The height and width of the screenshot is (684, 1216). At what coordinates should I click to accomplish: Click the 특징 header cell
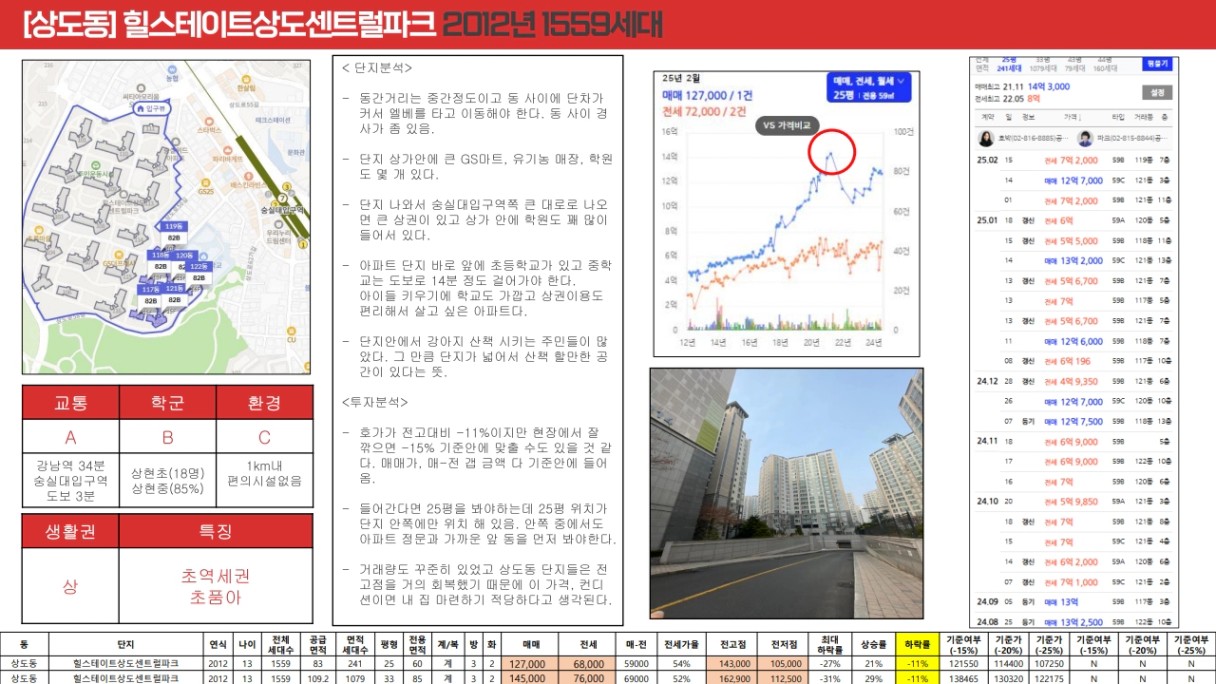pos(216,531)
